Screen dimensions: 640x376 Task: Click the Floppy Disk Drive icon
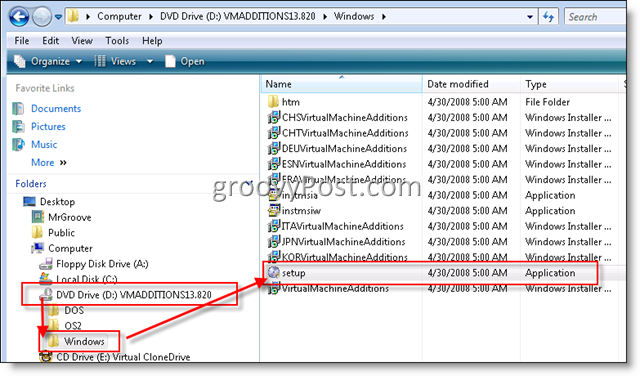46,264
